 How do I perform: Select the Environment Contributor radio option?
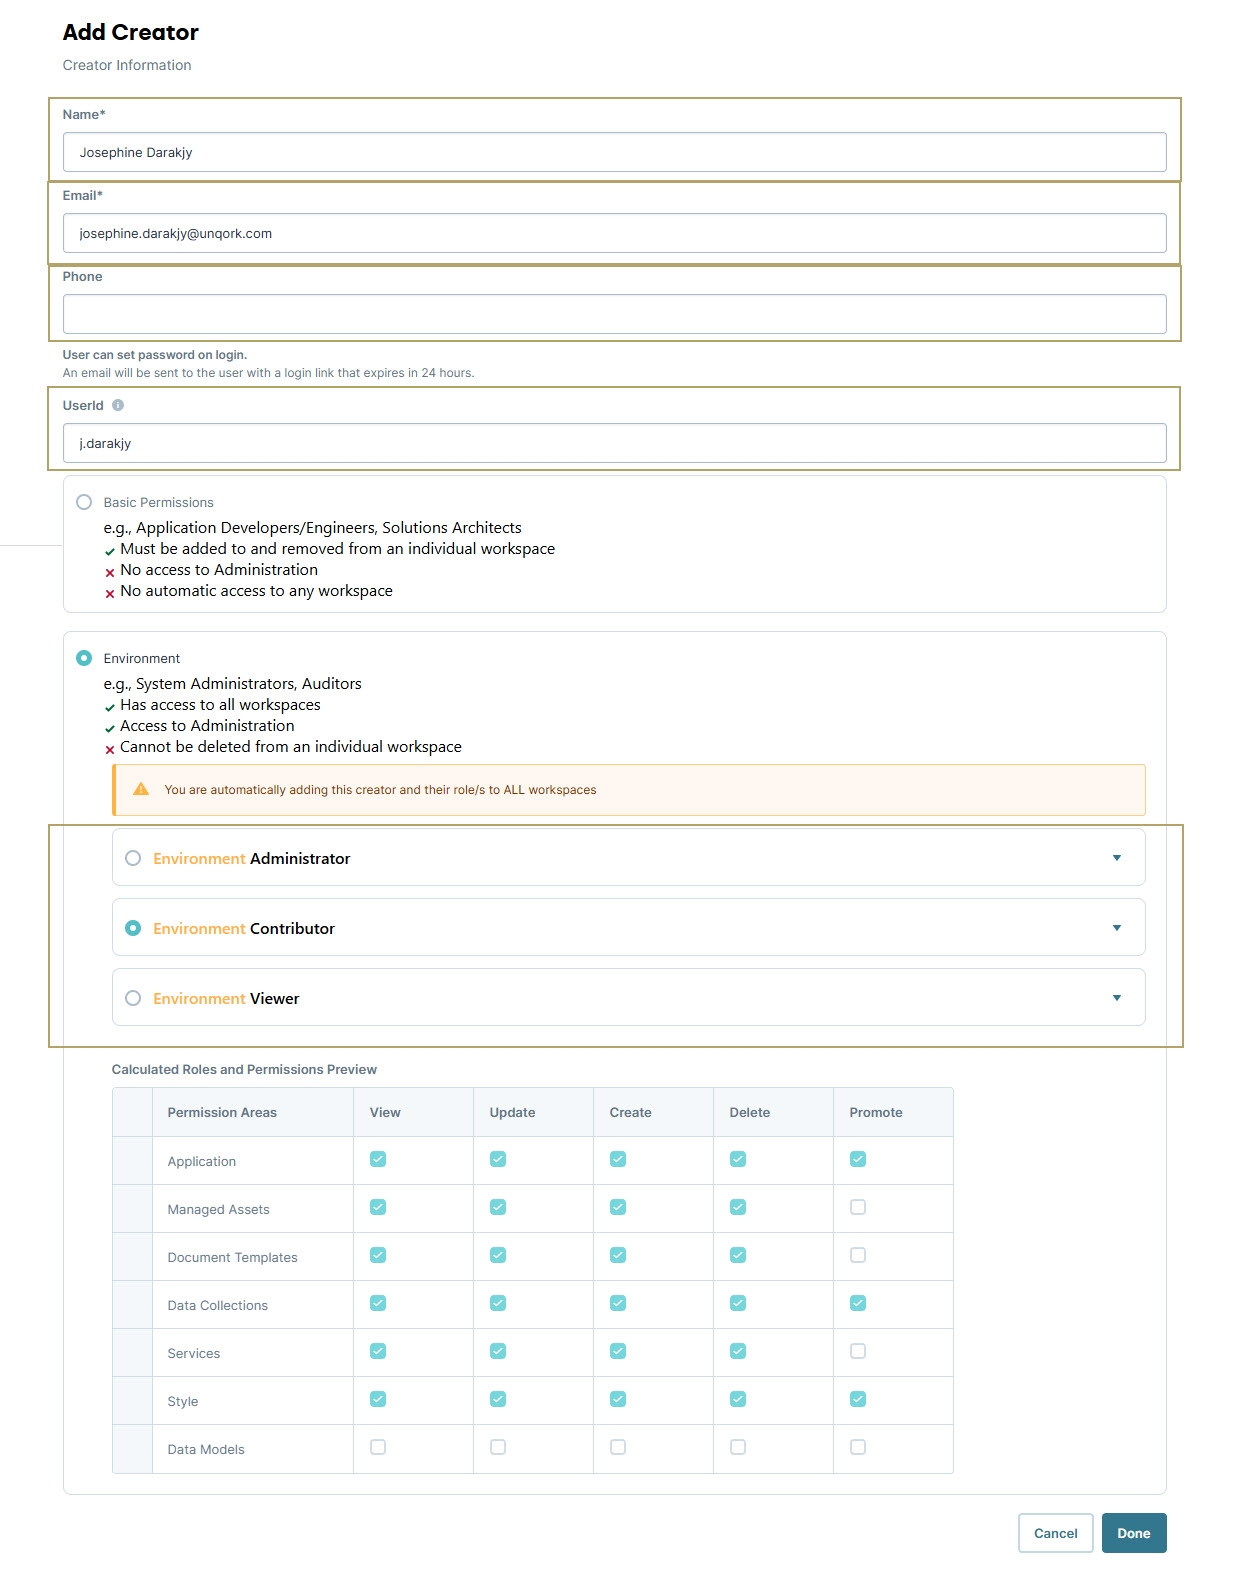click(x=133, y=928)
